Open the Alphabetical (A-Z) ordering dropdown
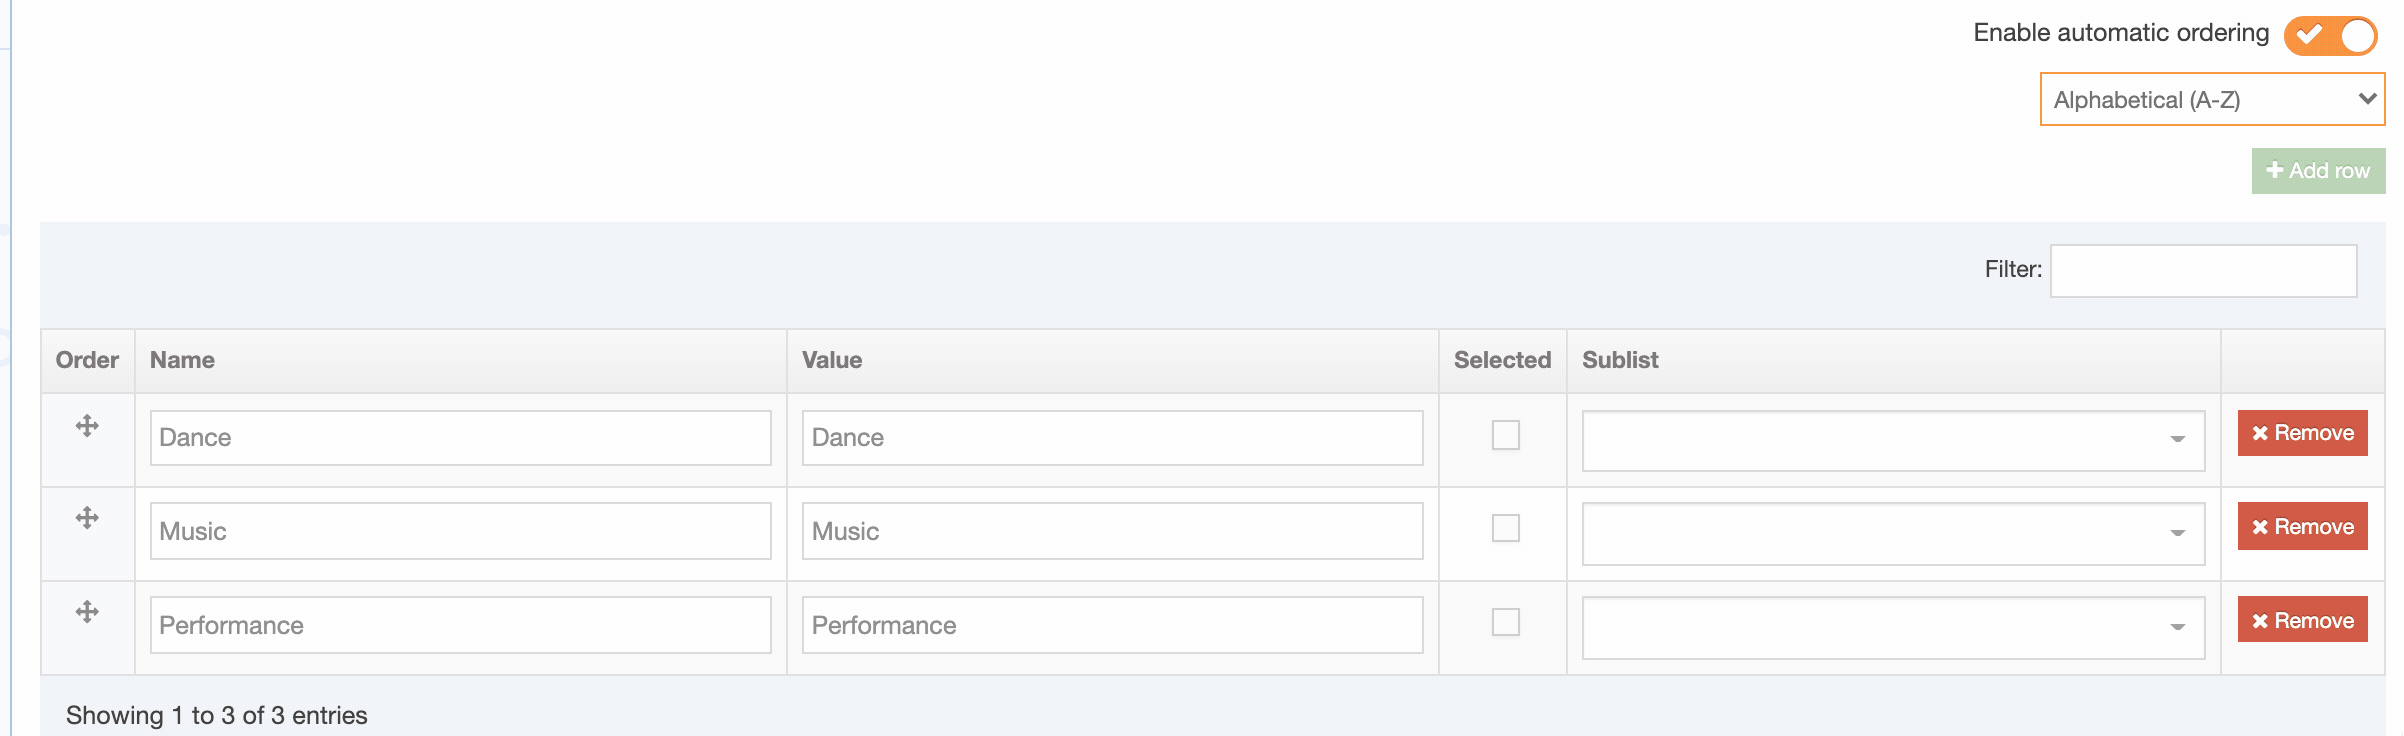This screenshot has width=2404, height=736. tap(2212, 99)
